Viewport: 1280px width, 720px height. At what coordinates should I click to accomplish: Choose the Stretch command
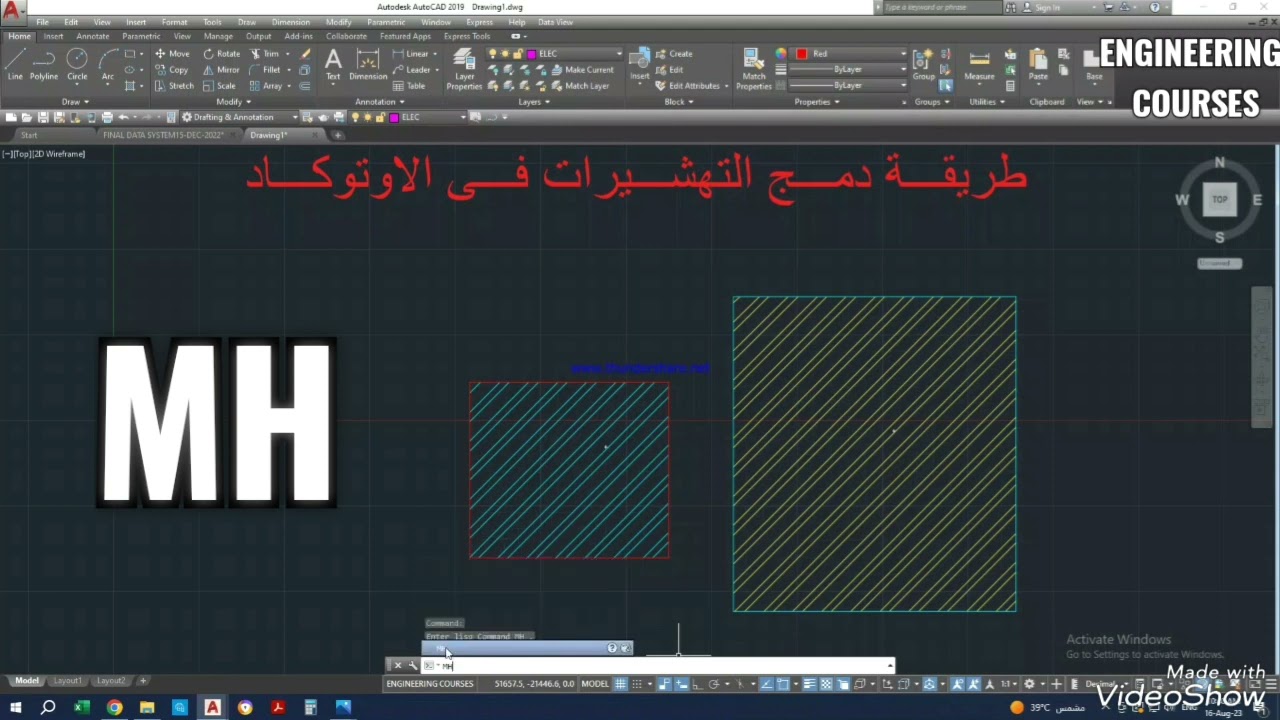(x=174, y=86)
